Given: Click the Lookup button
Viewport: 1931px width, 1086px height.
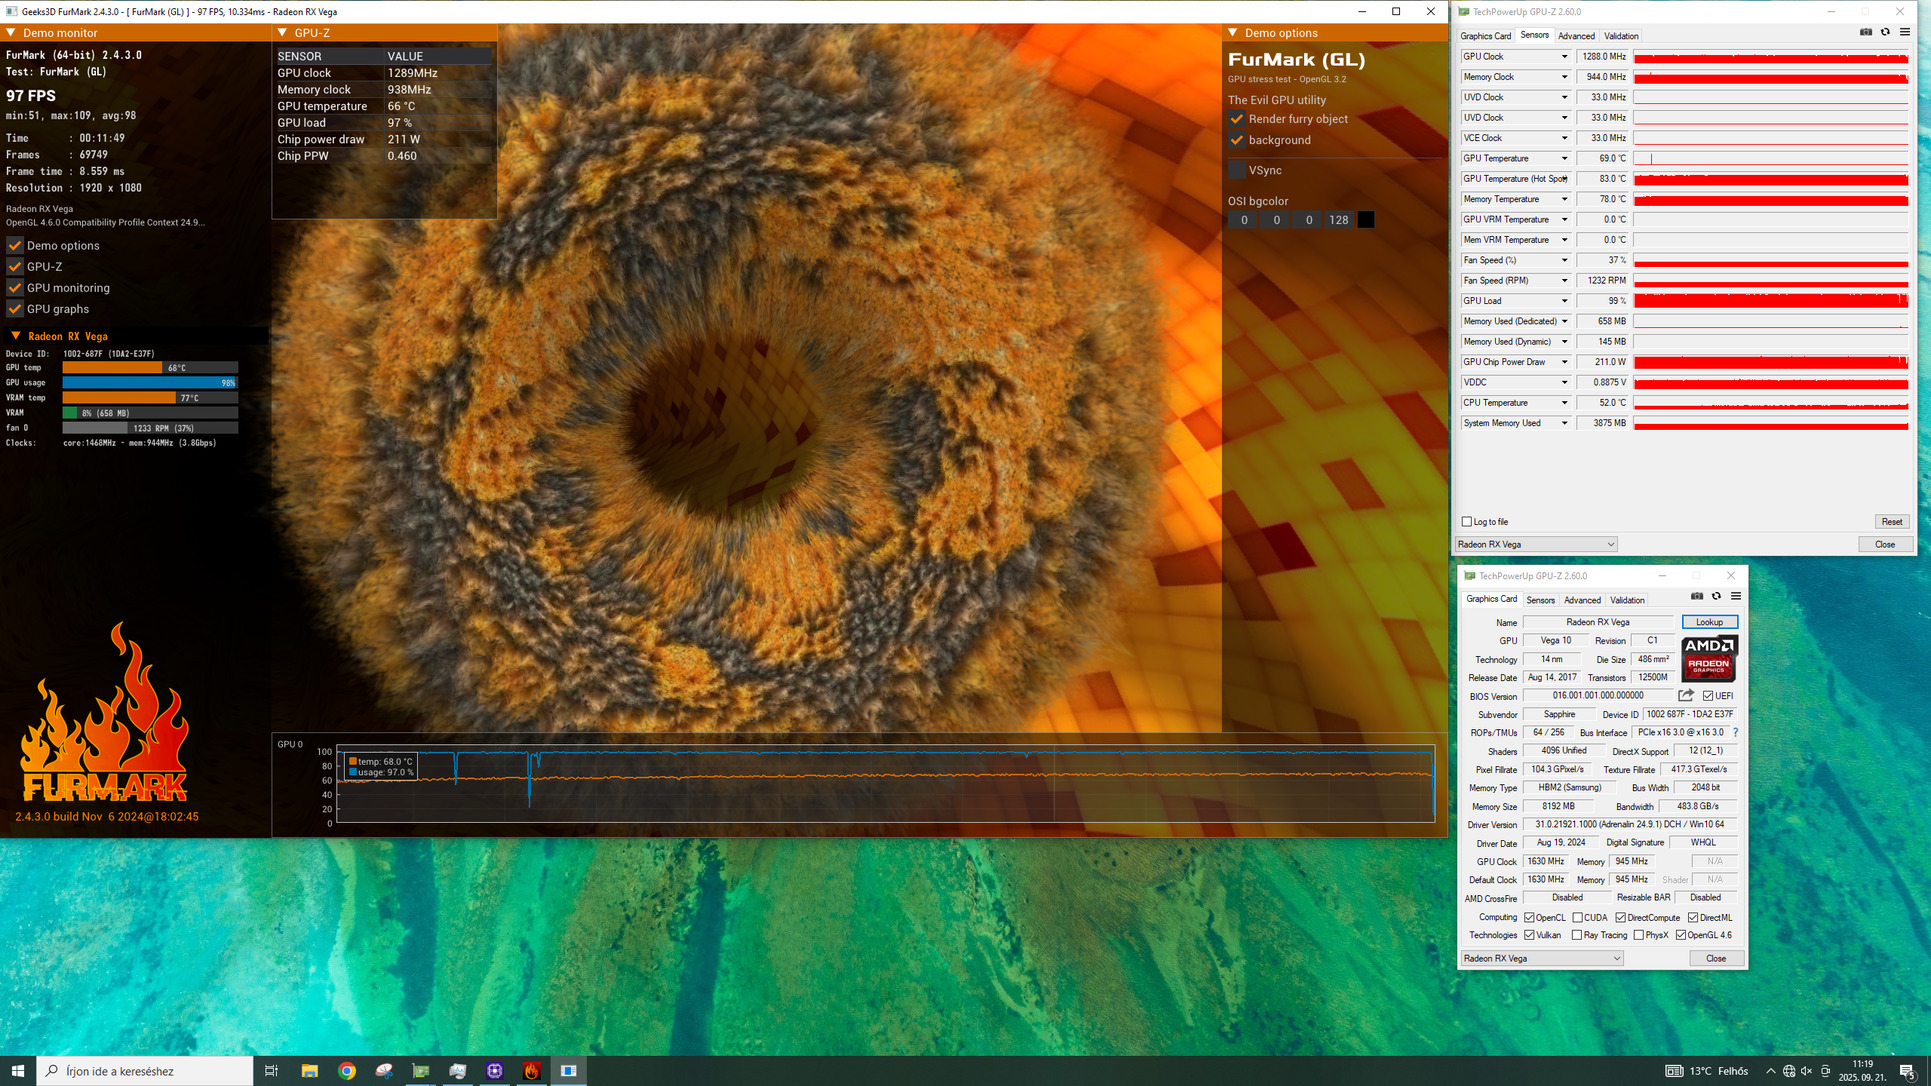Looking at the screenshot, I should click(x=1709, y=622).
